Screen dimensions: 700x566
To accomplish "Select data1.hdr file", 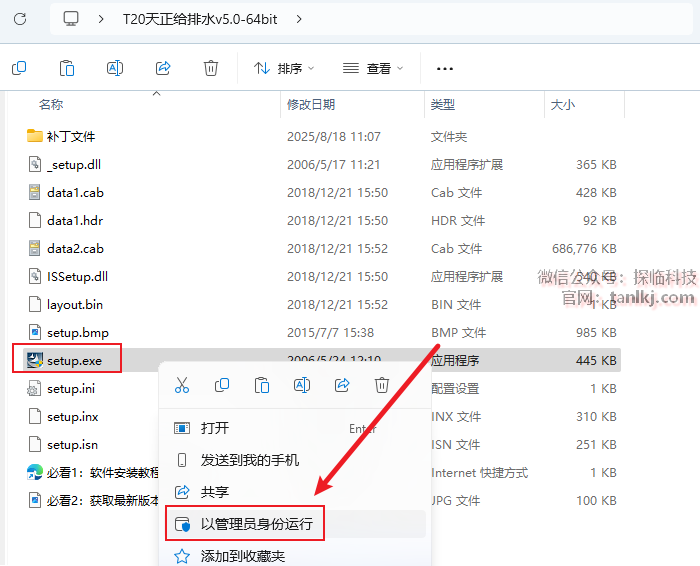I will 75,221.
